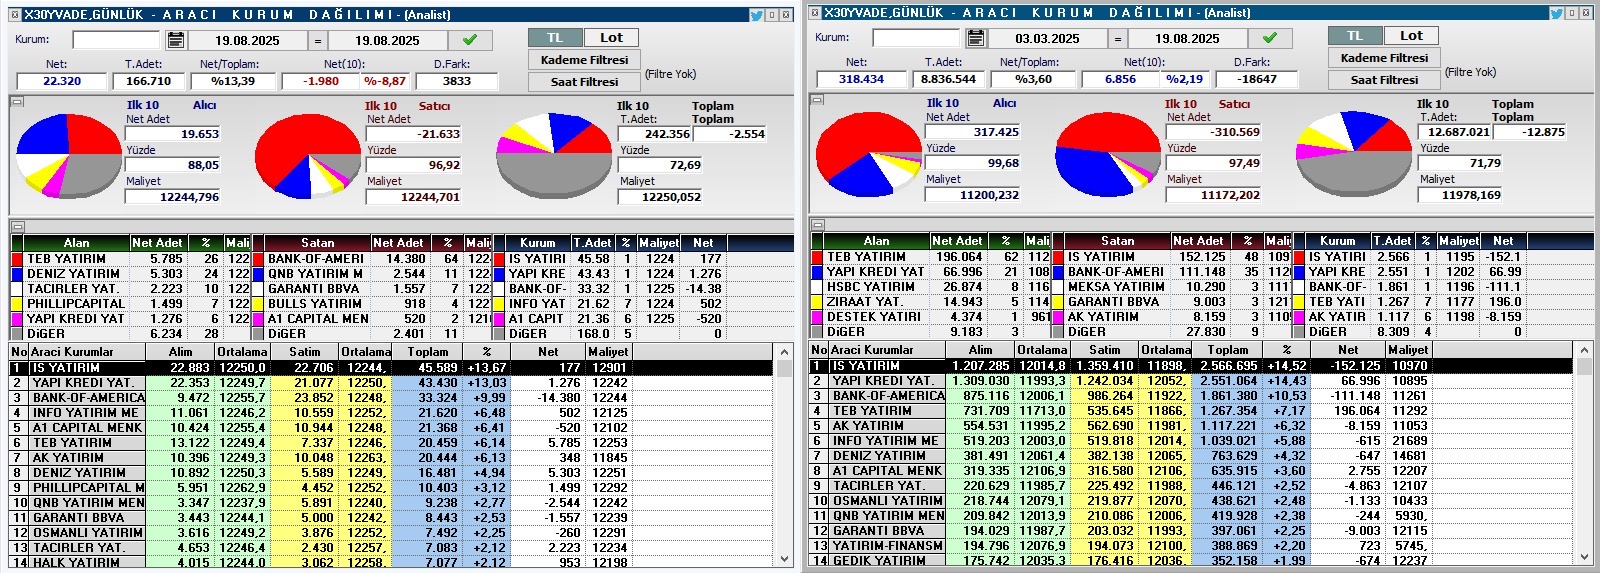Collapse pie chart panel, 03.03.2025-start window
Screen dimensions: 1600x573
click(817, 99)
